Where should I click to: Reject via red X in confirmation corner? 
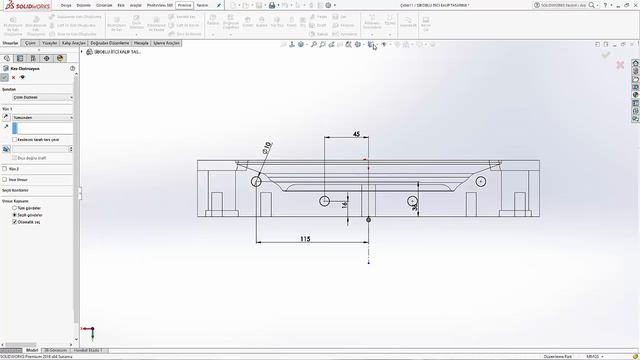pyautogui.click(x=620, y=64)
